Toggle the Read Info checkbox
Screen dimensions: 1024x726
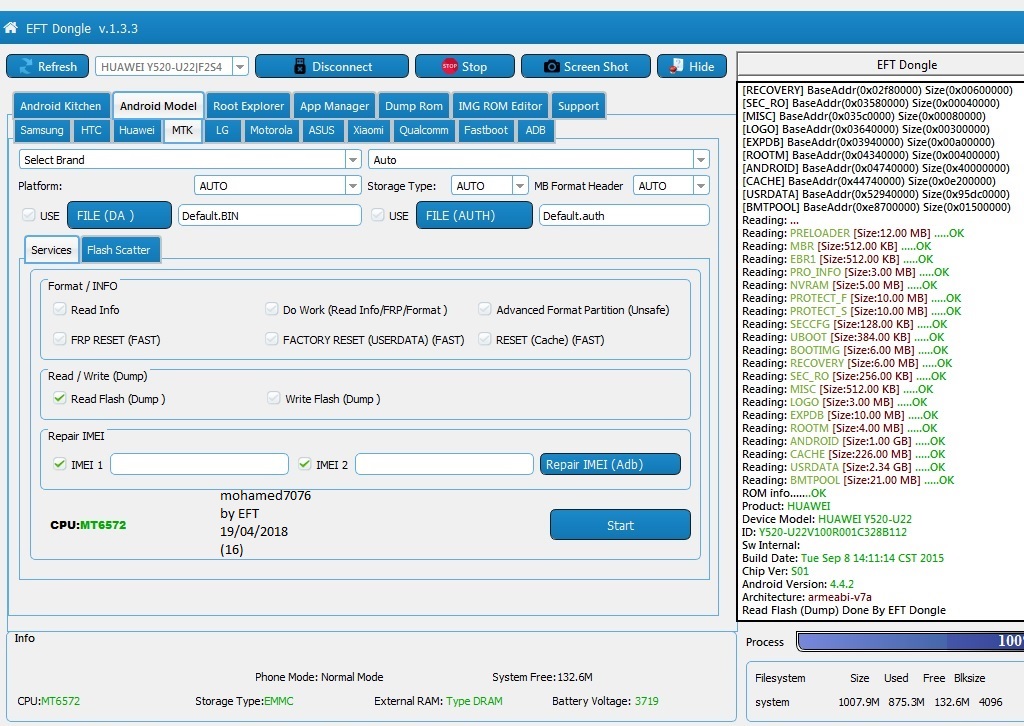[x=59, y=309]
